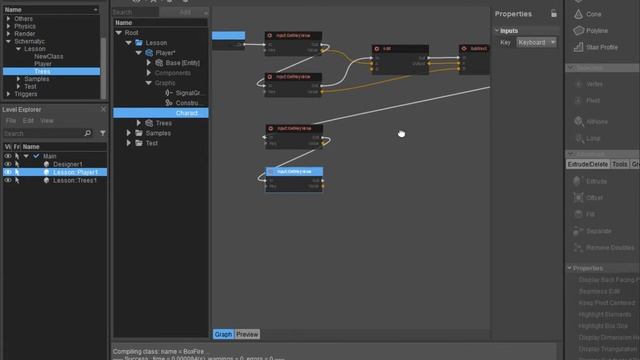Screen dimensions: 640x360
Task: Switch to the Tools tab
Action: pos(620,164)
